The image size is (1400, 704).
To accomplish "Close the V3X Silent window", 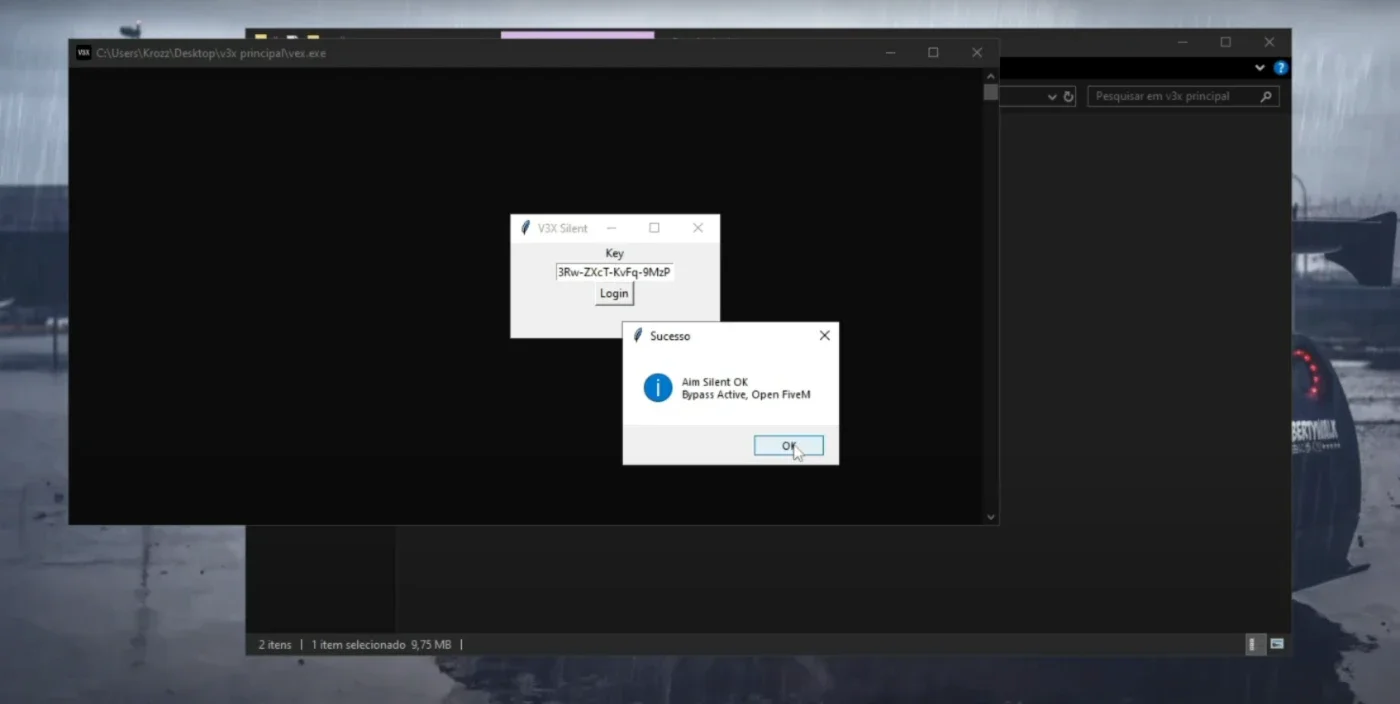I will pos(698,228).
